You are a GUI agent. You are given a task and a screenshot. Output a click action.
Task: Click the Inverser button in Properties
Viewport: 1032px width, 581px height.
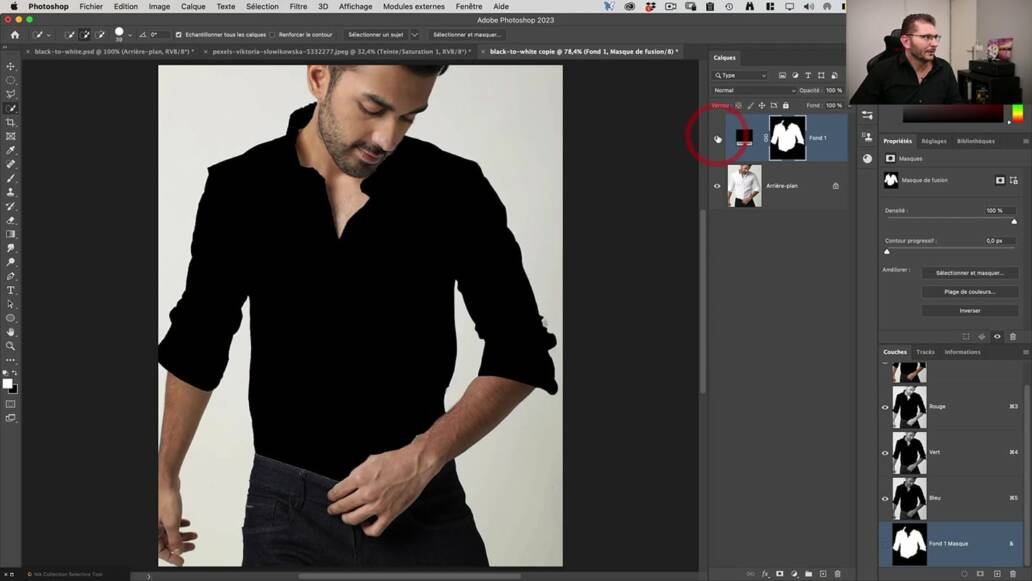tap(970, 310)
